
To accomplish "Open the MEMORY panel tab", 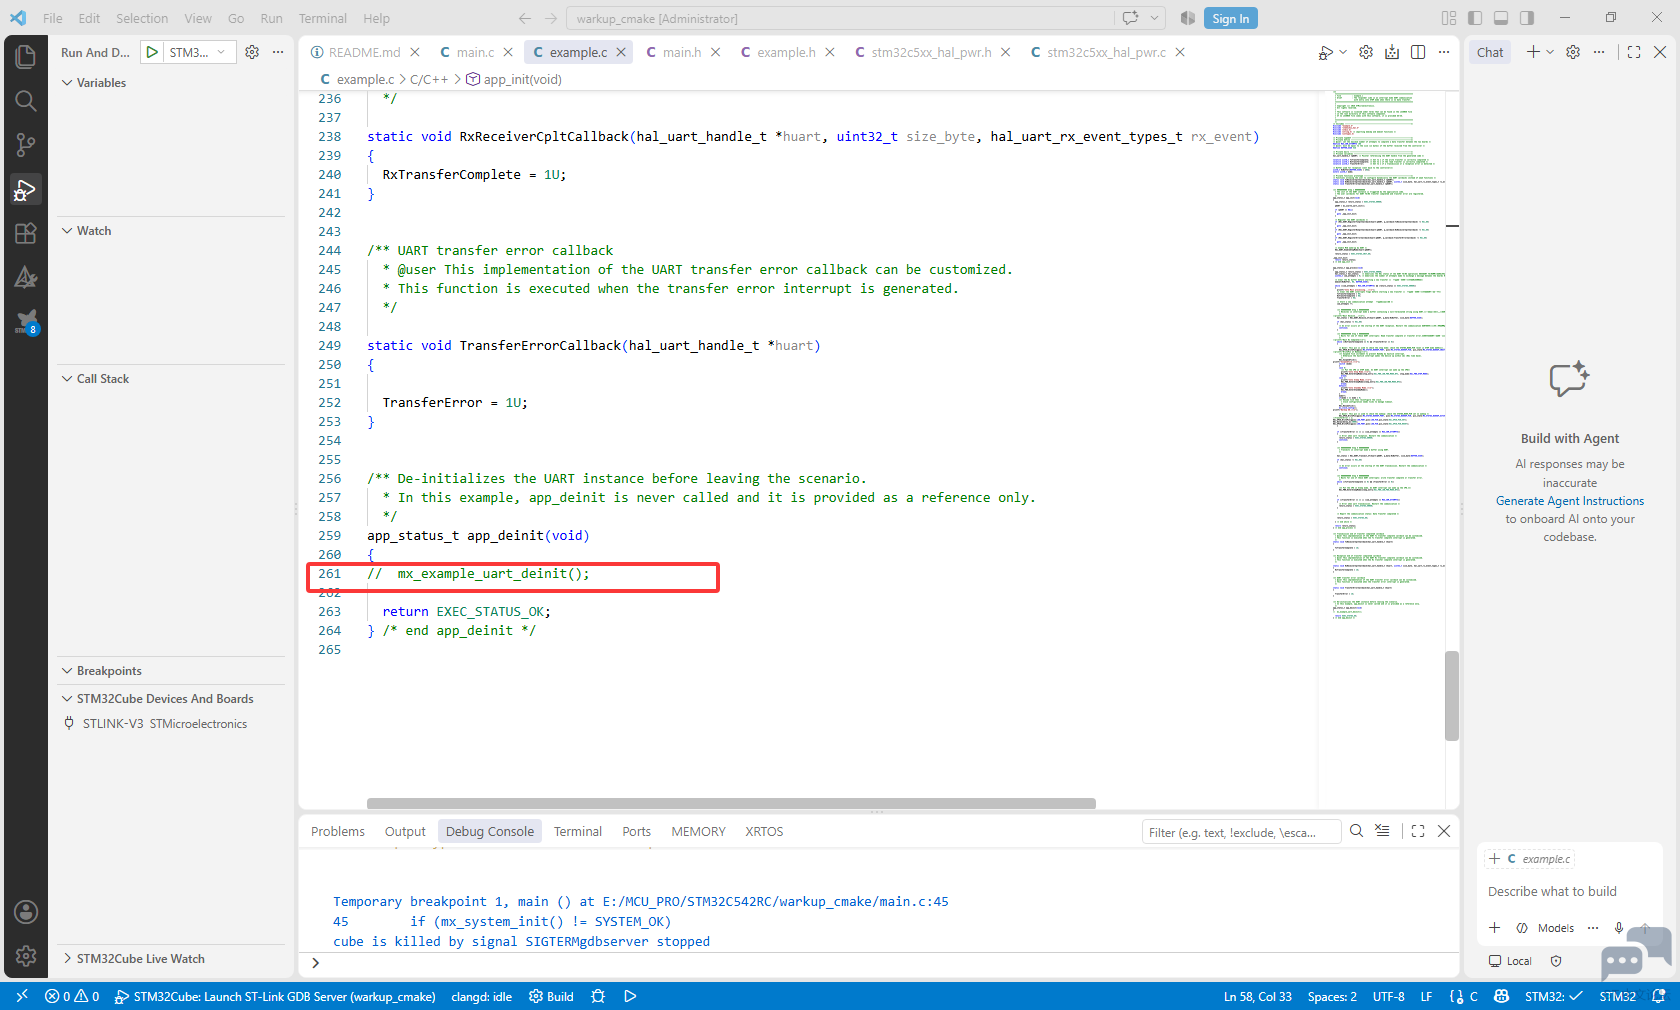I will pos(698,832).
